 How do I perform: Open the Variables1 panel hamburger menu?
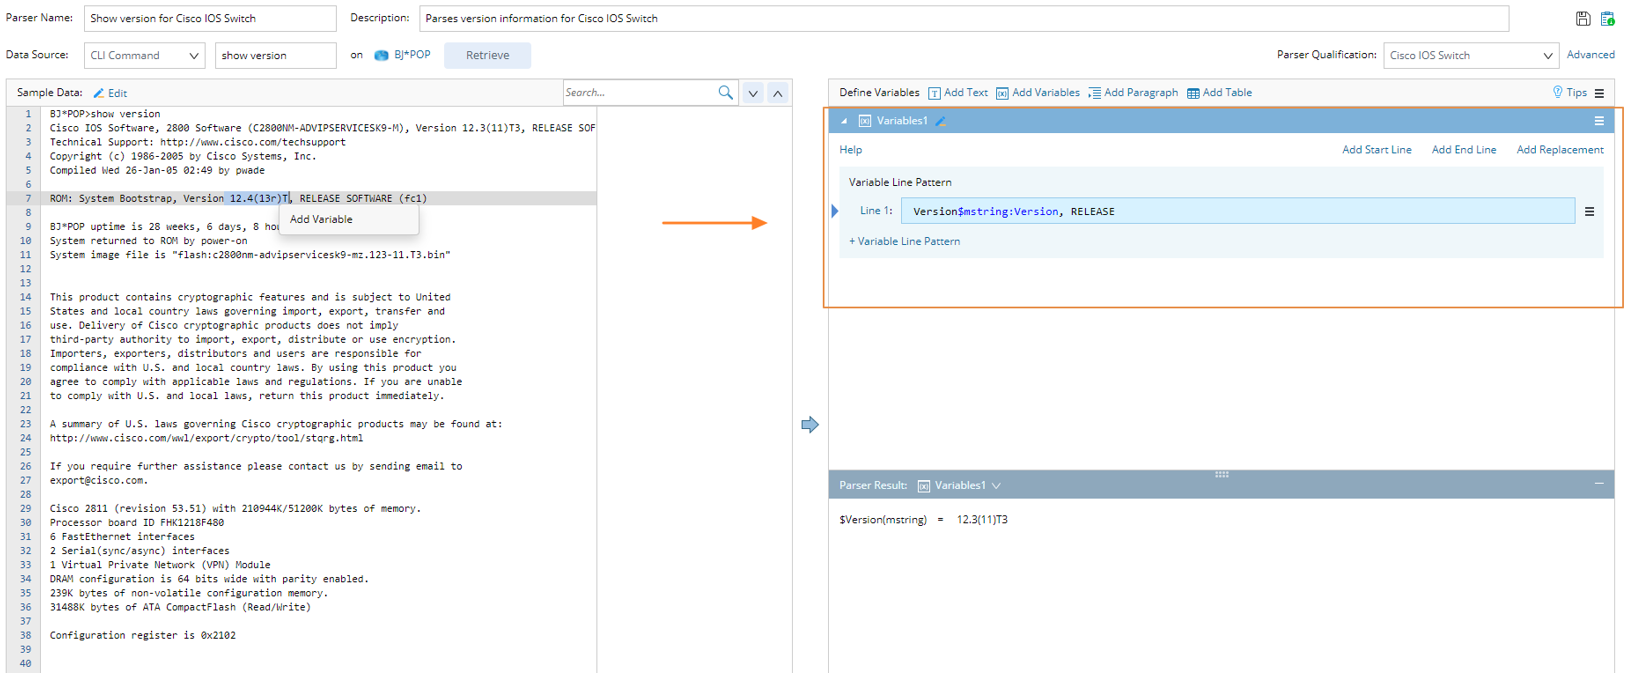coord(1599,121)
